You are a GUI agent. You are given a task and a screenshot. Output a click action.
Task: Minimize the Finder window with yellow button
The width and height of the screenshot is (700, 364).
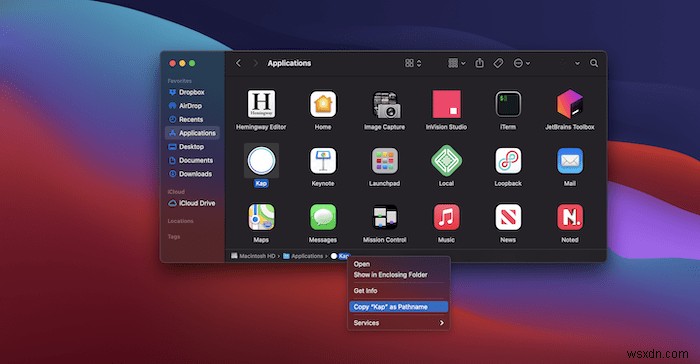(182, 63)
